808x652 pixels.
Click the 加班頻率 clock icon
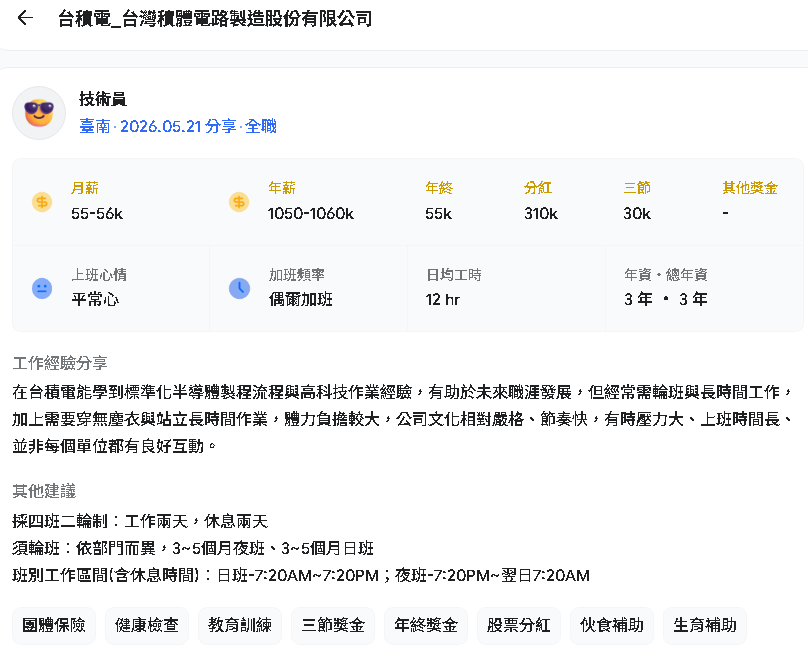pos(239,288)
